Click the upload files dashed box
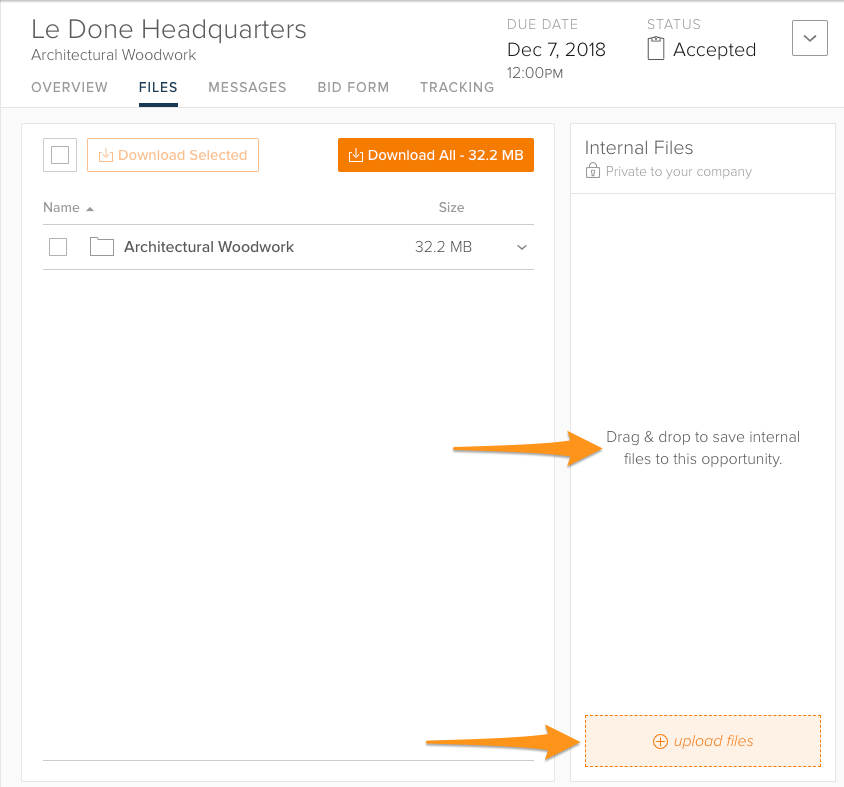This screenshot has width=844, height=787. pyautogui.click(x=702, y=741)
